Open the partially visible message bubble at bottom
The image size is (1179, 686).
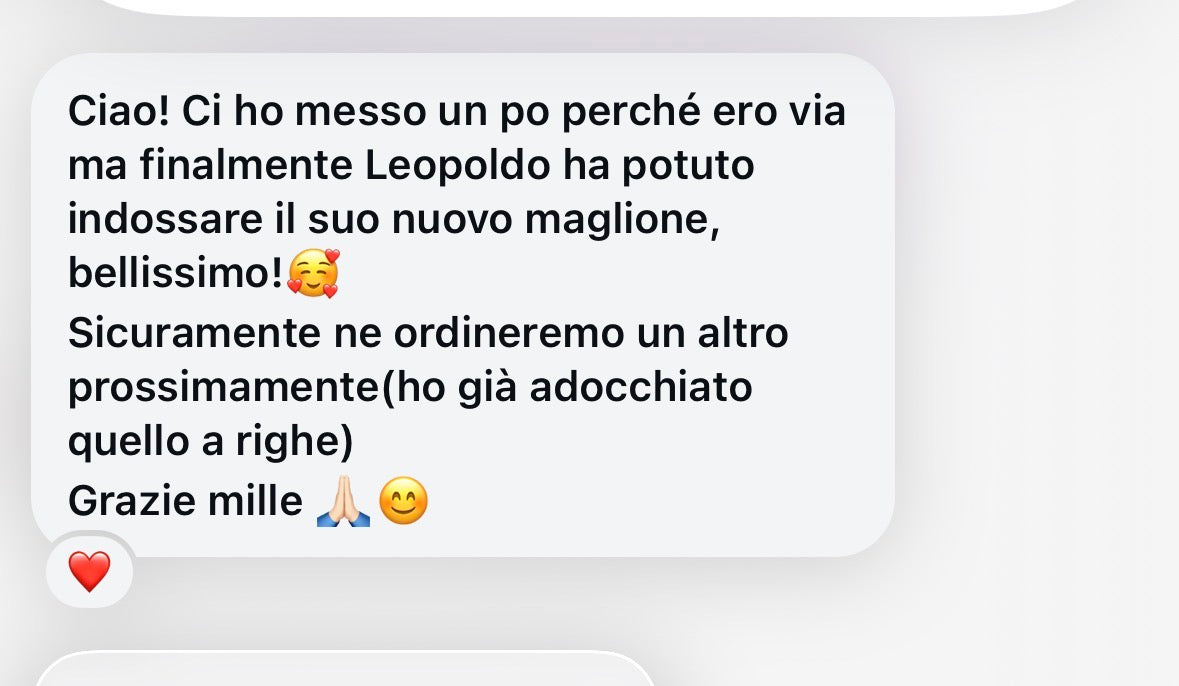pos(344,669)
